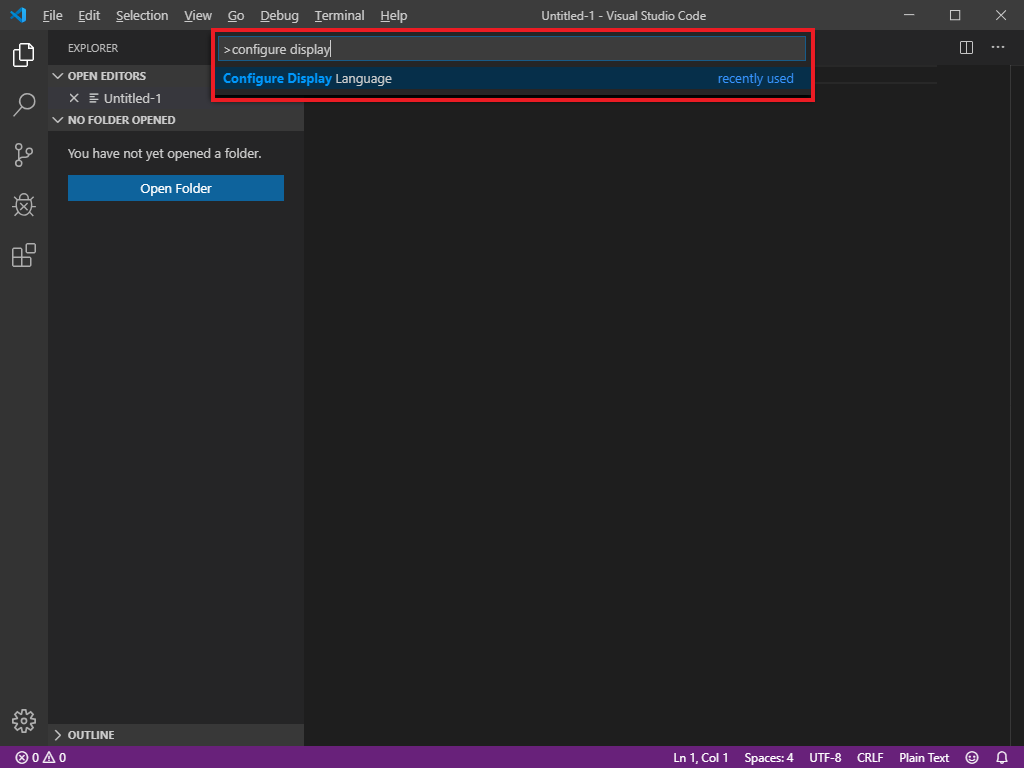1024x768 pixels.
Task: Close the Visual Studio Code window
Action: (x=1000, y=15)
